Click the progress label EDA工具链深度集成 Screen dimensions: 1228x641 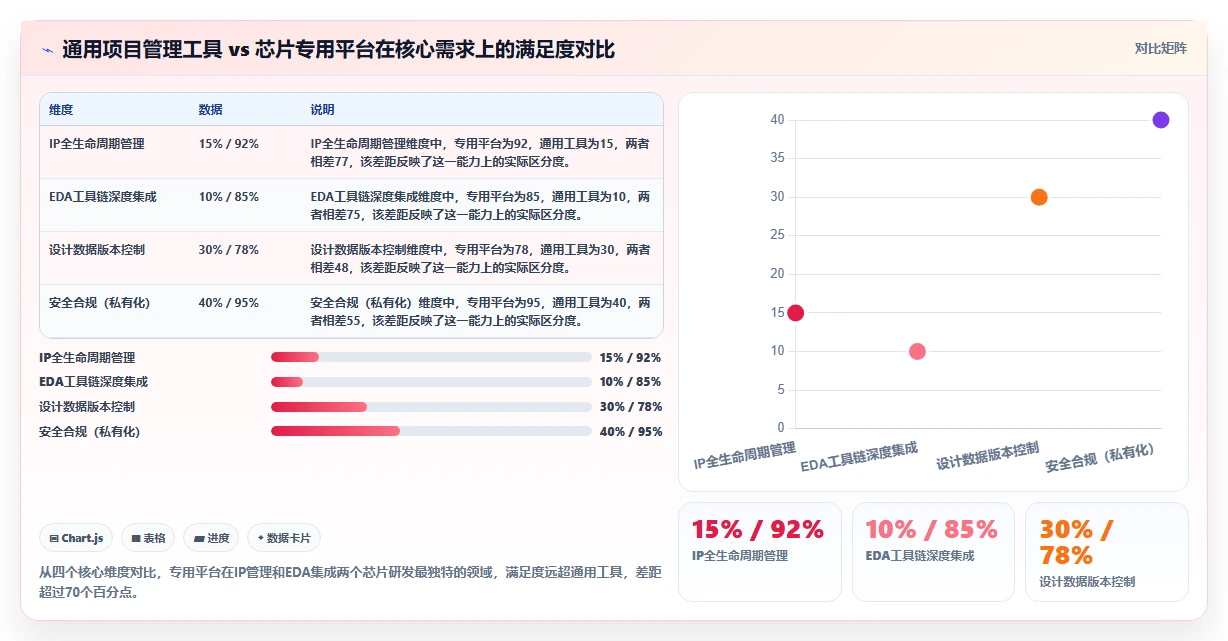click(x=93, y=382)
